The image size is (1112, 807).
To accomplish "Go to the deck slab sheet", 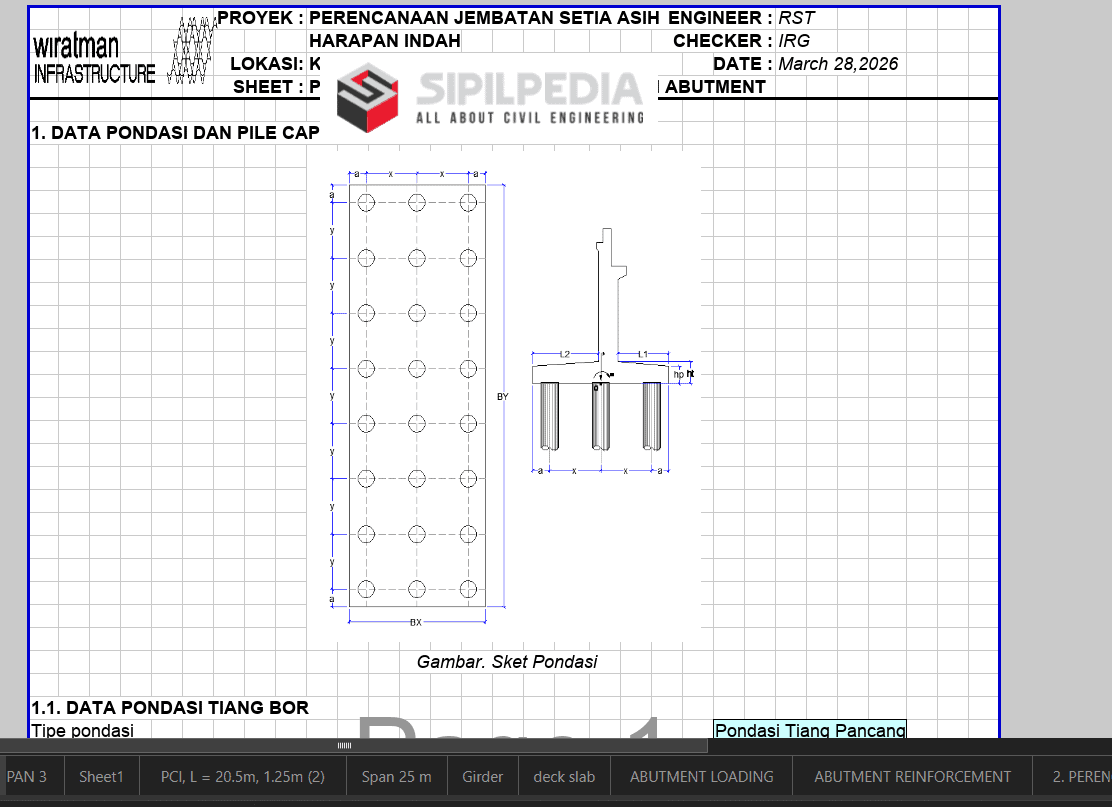I will coord(564,776).
